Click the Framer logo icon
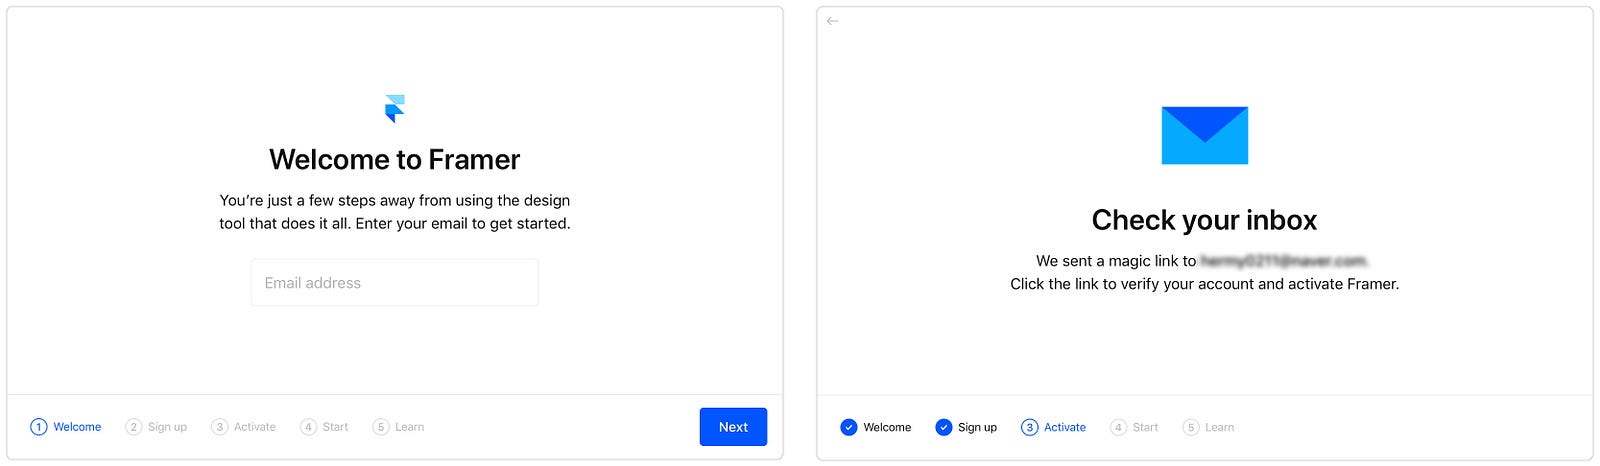Image resolution: width=1600 pixels, height=466 pixels. [x=395, y=109]
